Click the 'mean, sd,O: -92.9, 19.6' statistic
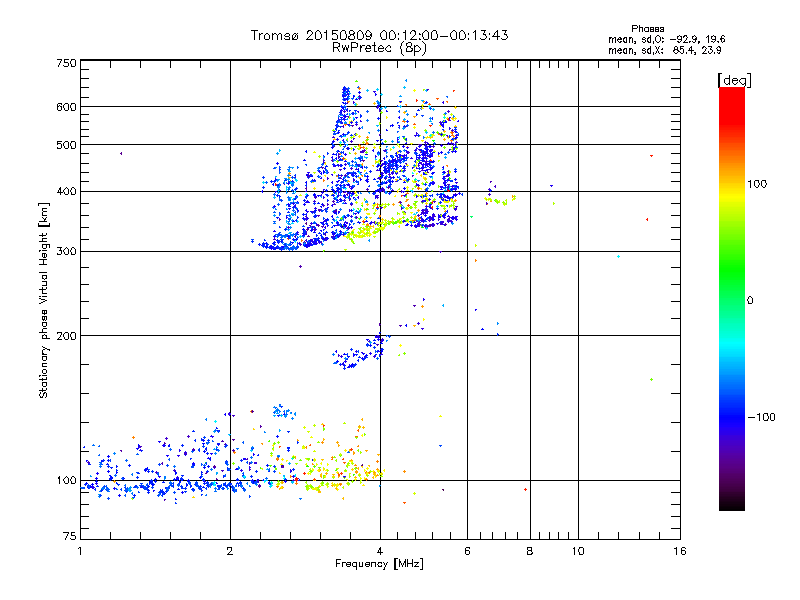800x600 pixels. pos(666,39)
